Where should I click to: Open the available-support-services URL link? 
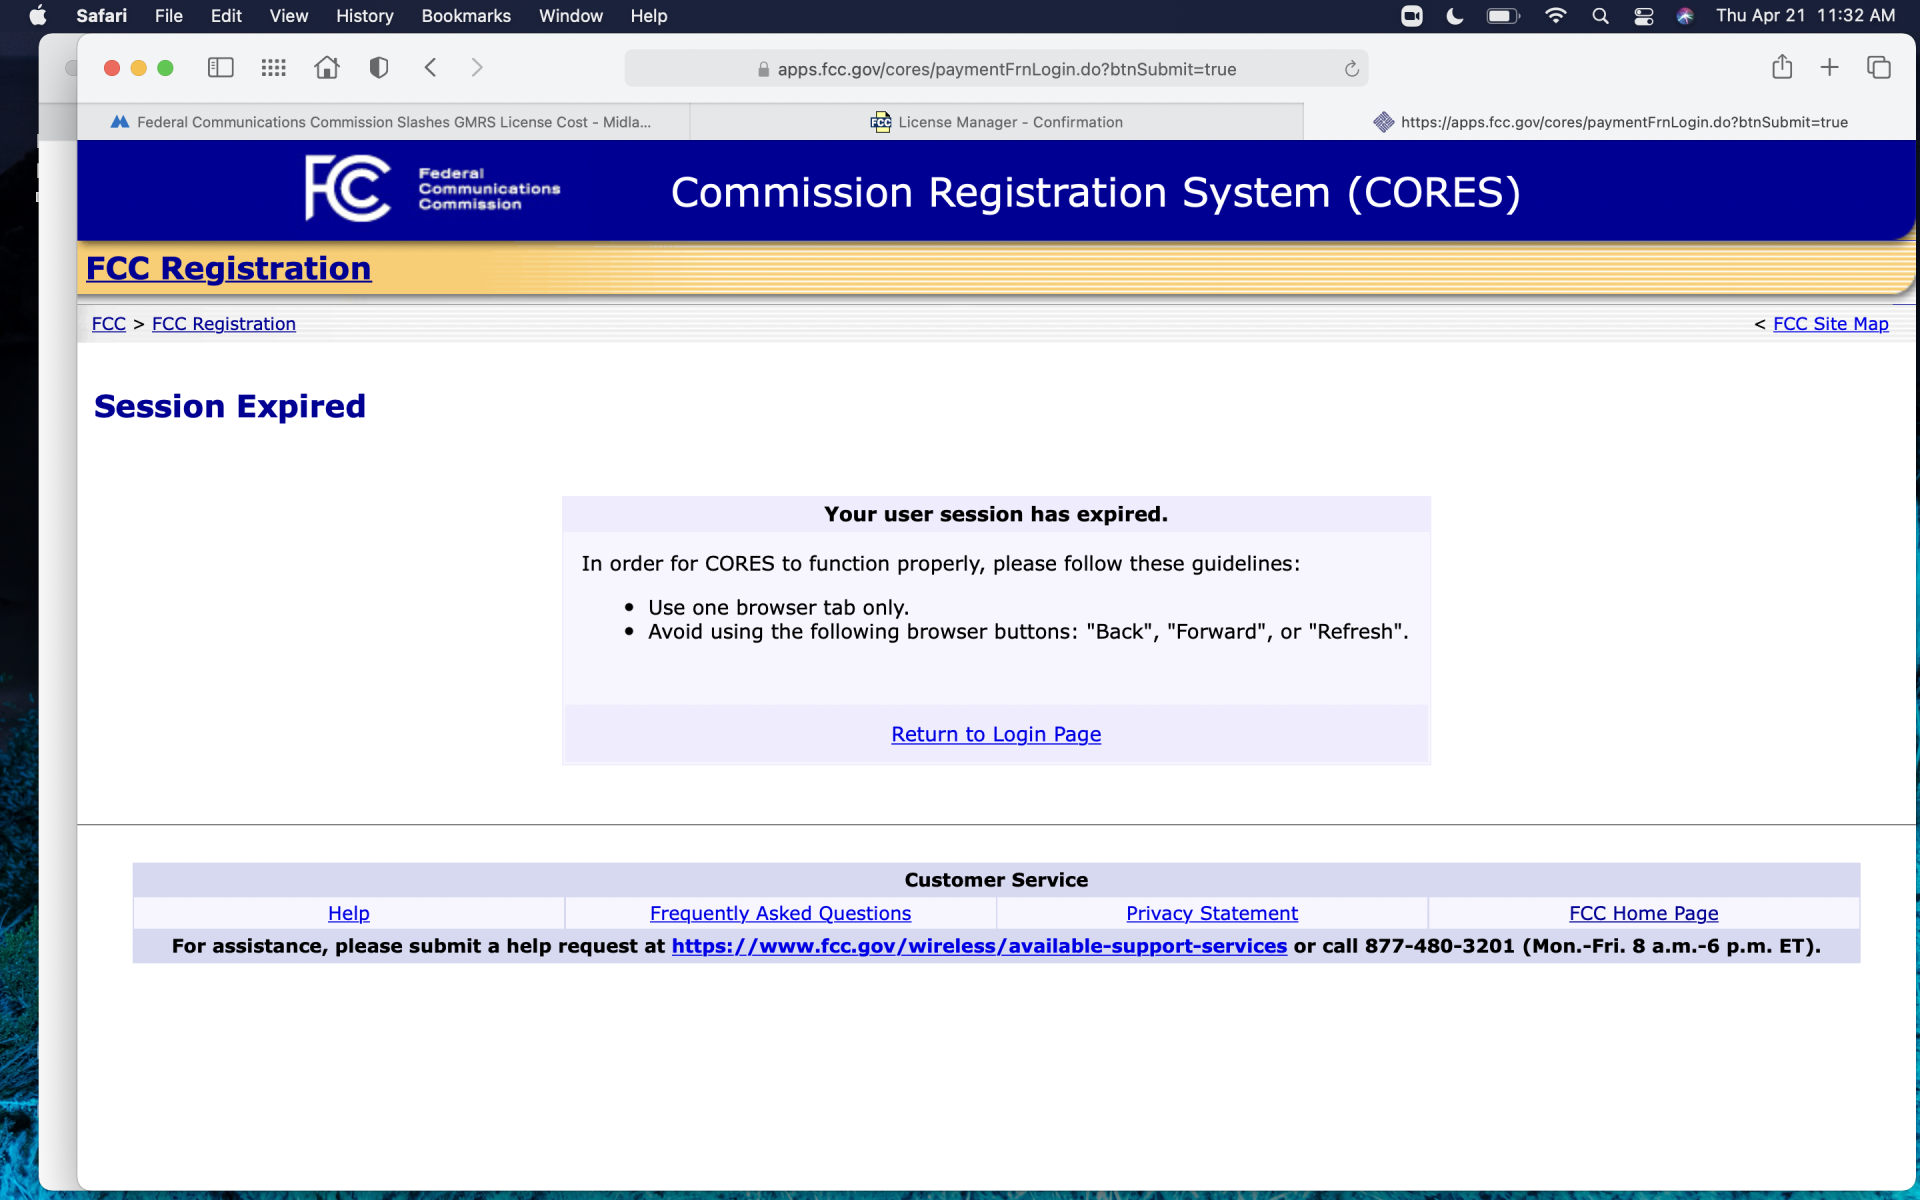click(979, 946)
